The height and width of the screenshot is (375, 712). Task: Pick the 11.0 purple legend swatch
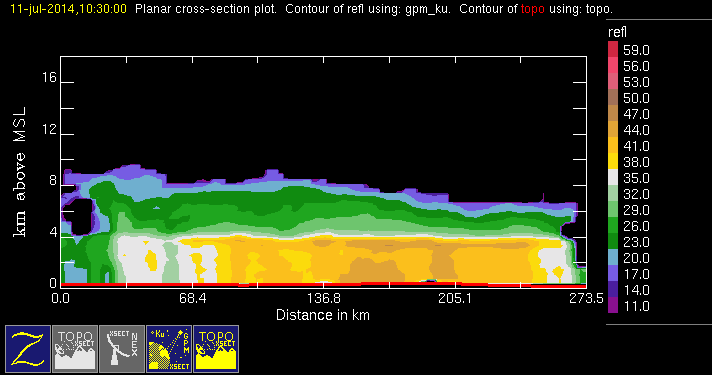(613, 305)
